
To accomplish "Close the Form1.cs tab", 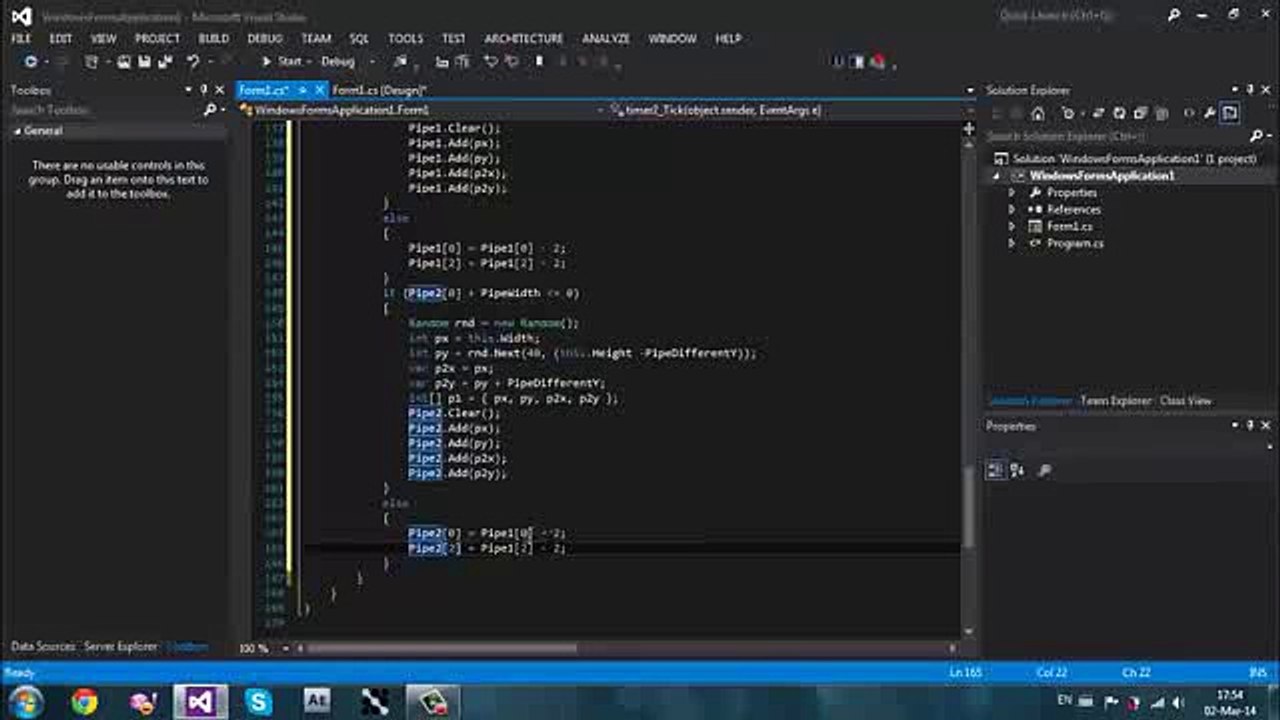I will point(319,90).
